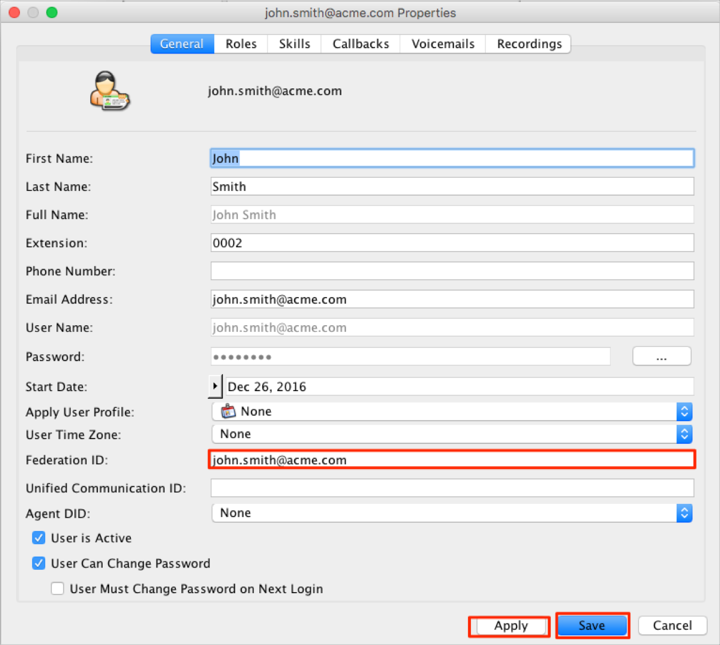Image resolution: width=720 pixels, height=645 pixels.
Task: Toggle User Can Change Password checkbox
Action: click(39, 563)
